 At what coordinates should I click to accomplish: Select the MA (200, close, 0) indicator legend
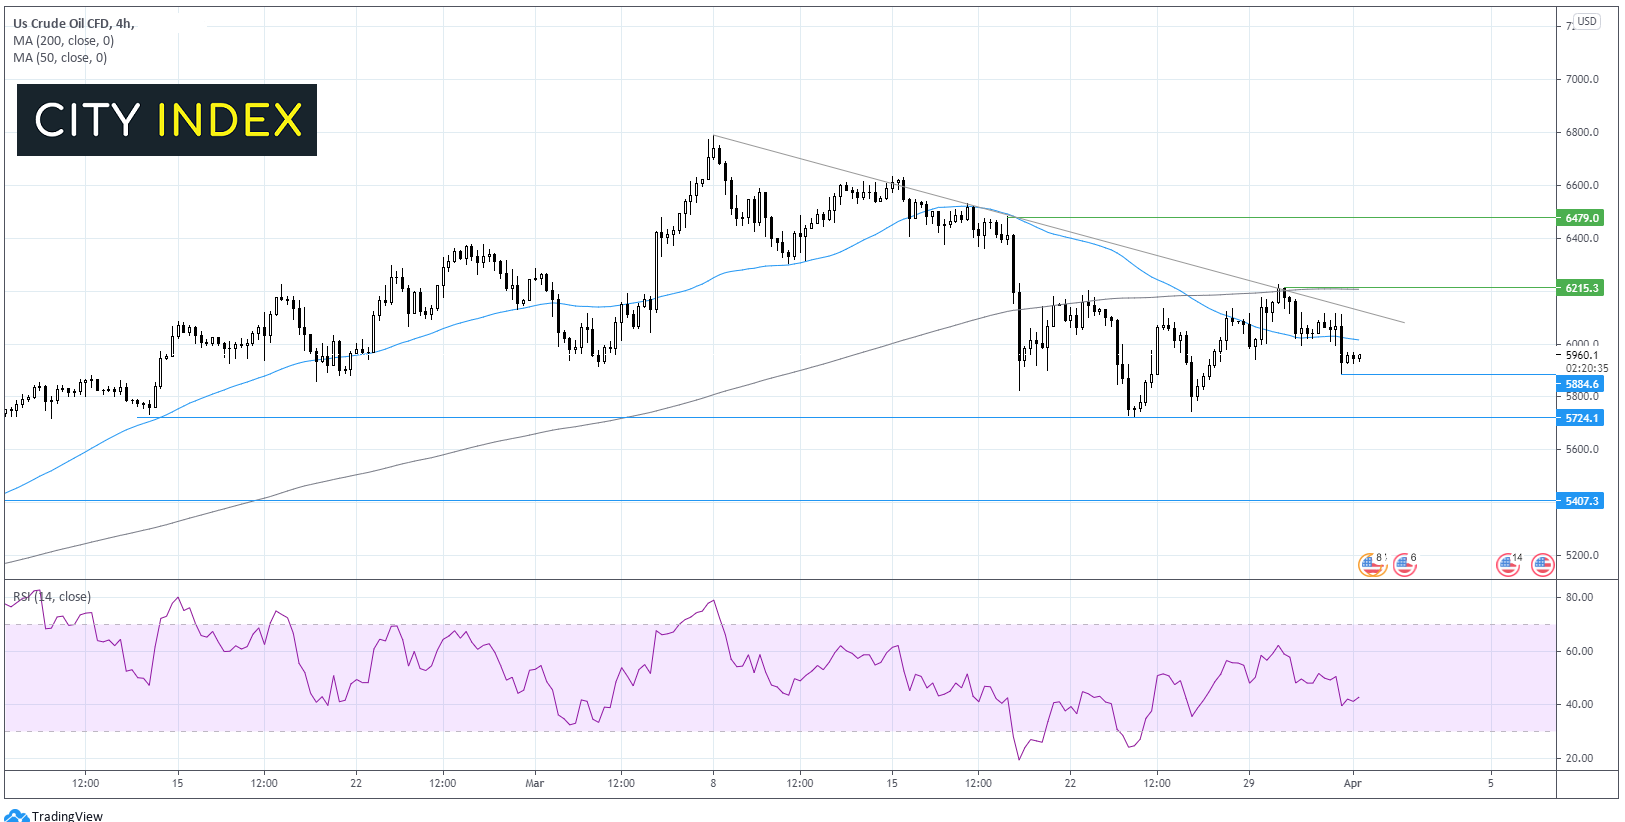(64, 41)
